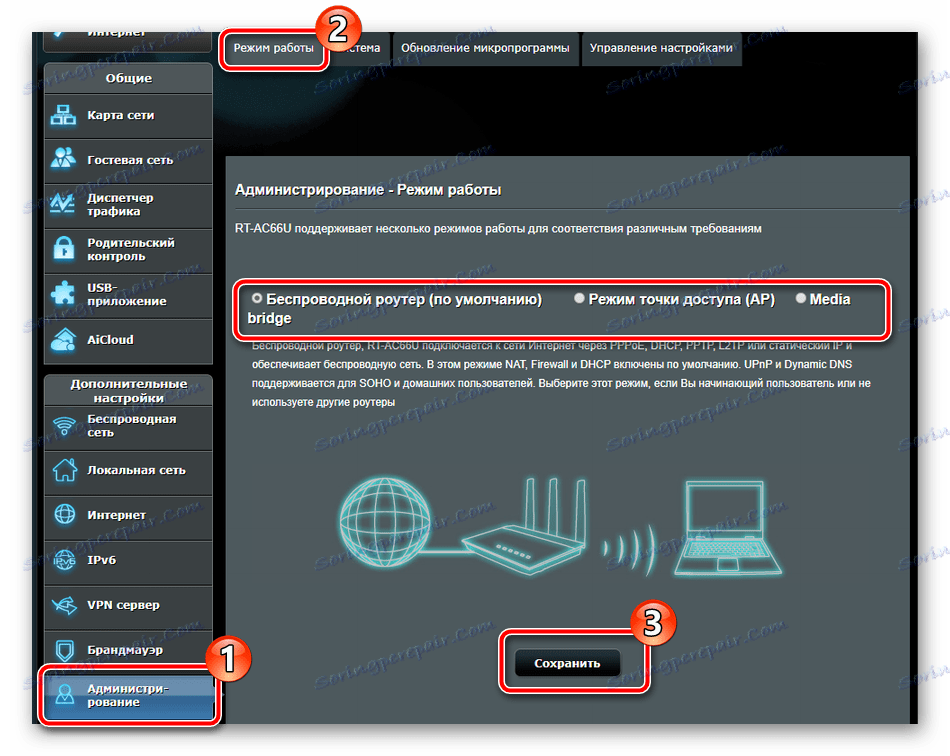The width and height of the screenshot is (950, 756).
Task: Open the VPN server arrows icon
Action: [x=64, y=605]
